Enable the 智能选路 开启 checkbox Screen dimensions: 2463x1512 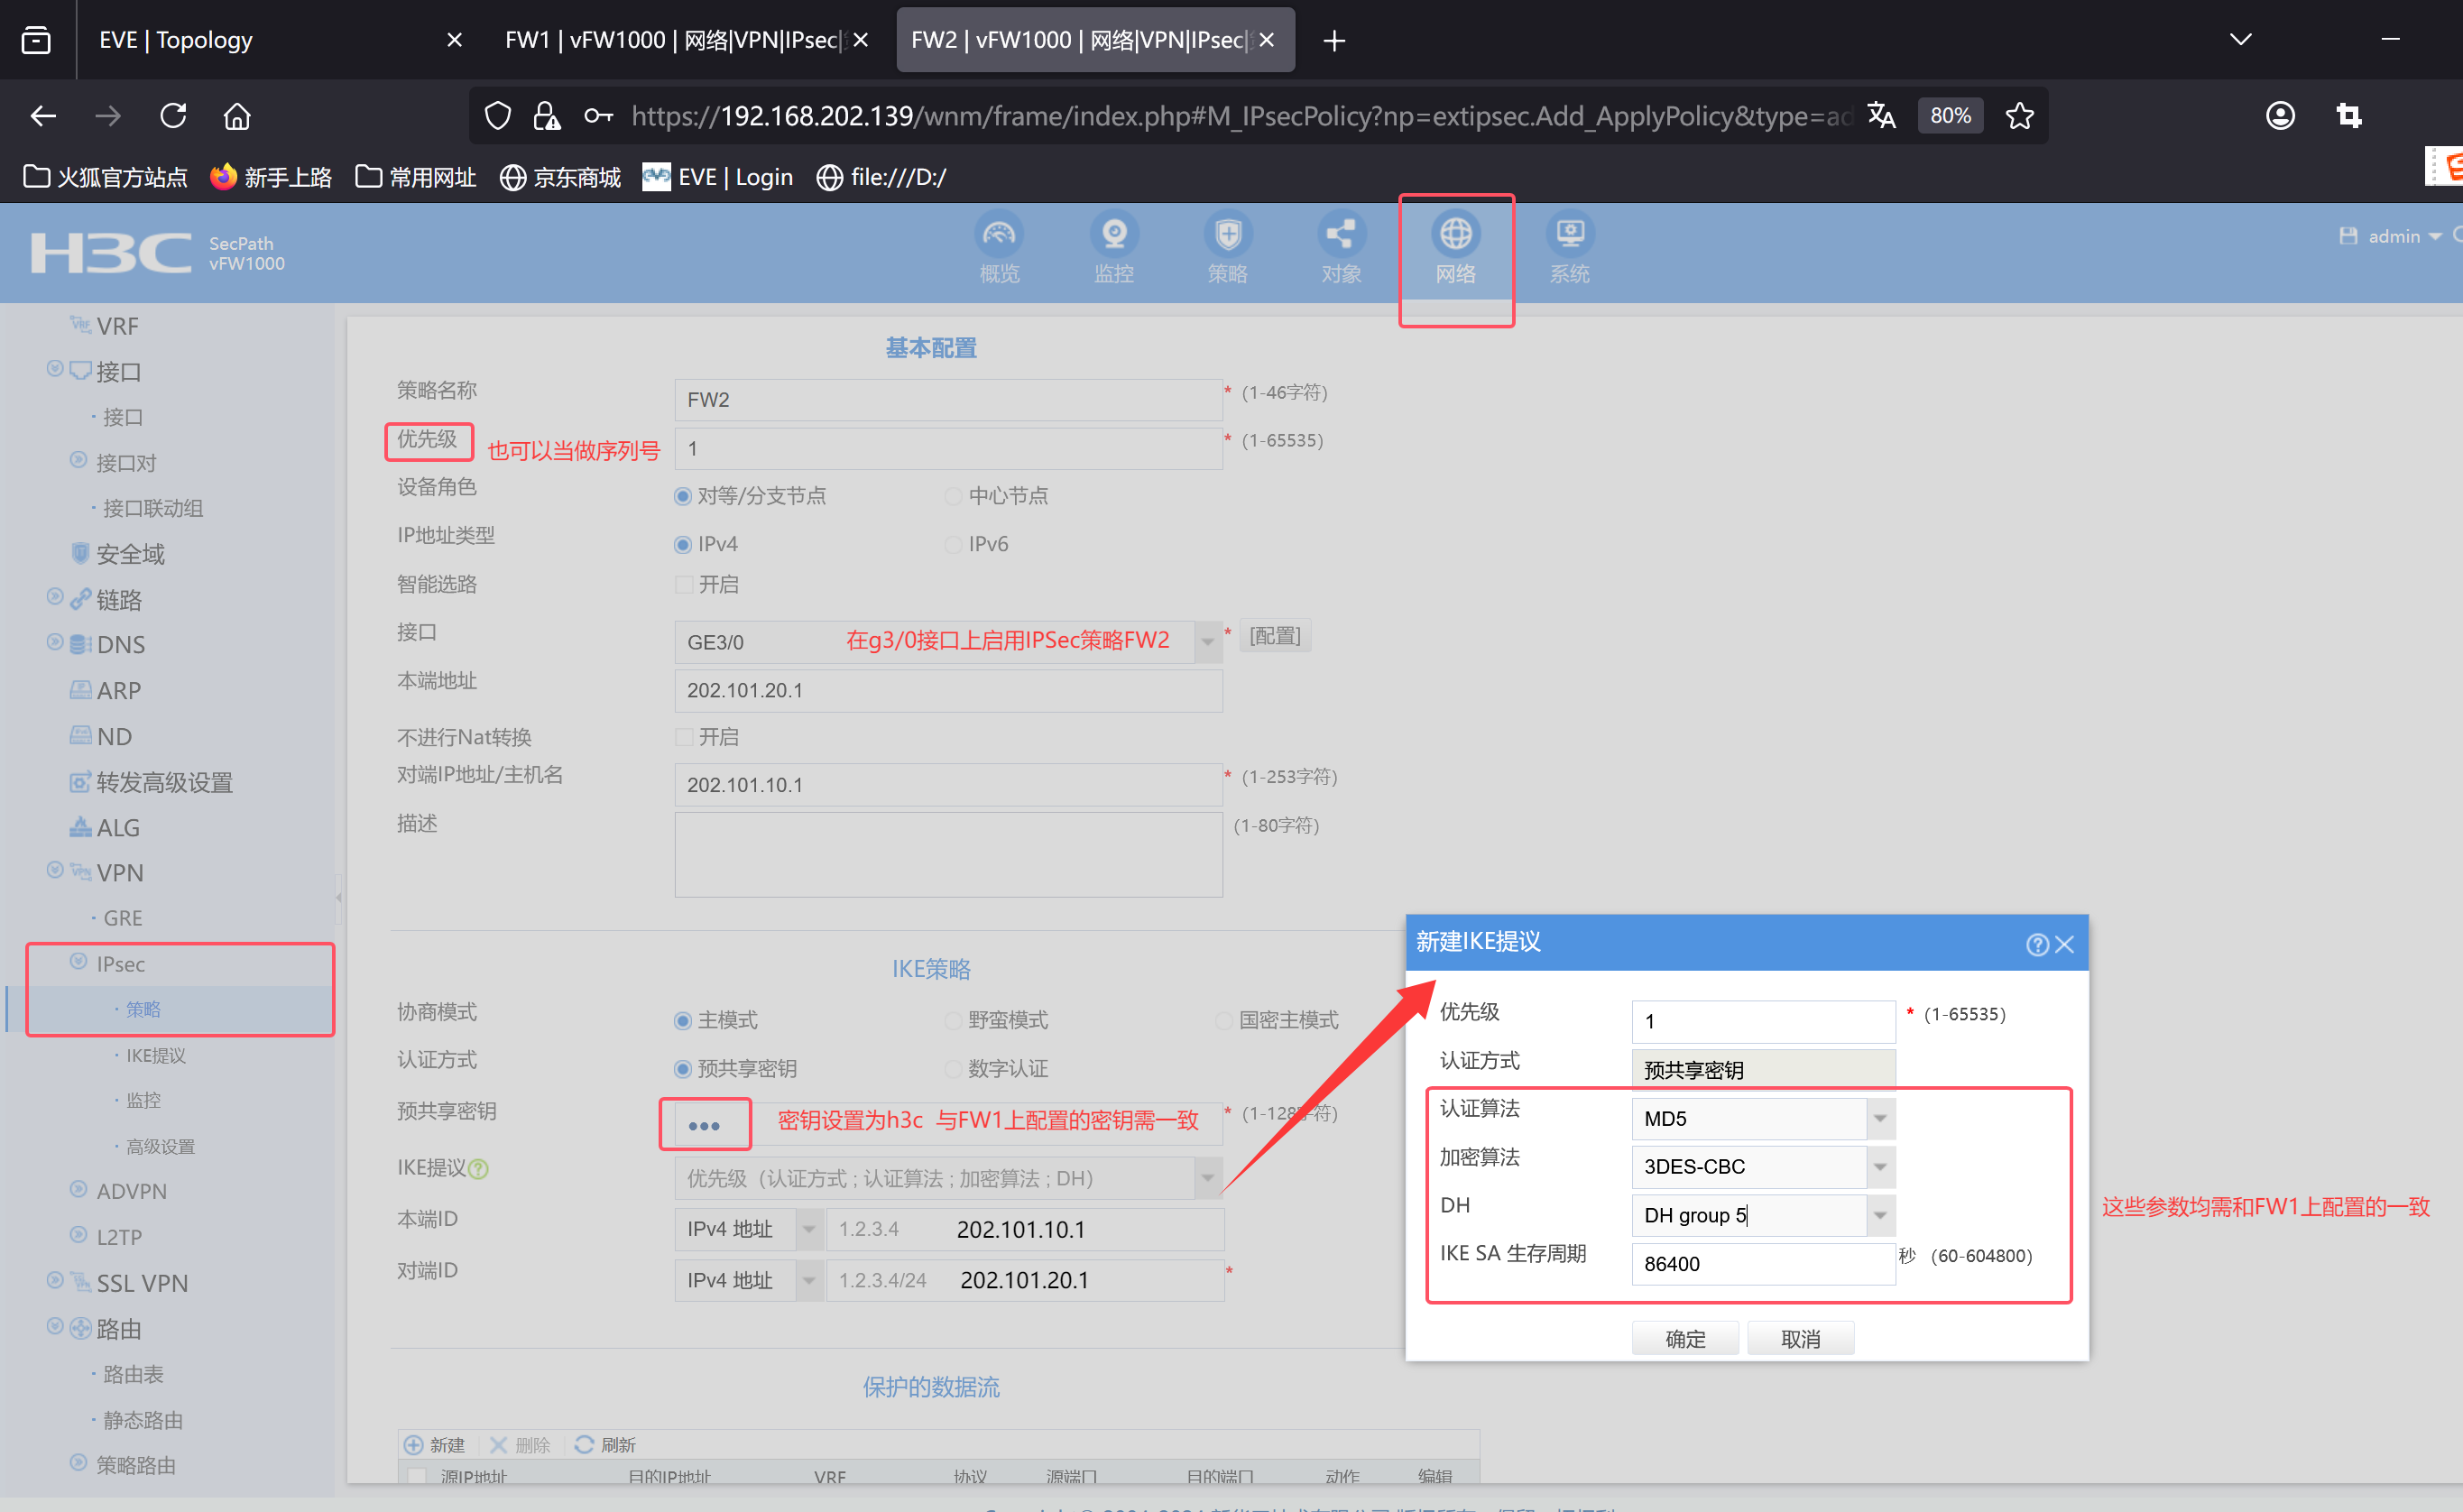point(685,584)
